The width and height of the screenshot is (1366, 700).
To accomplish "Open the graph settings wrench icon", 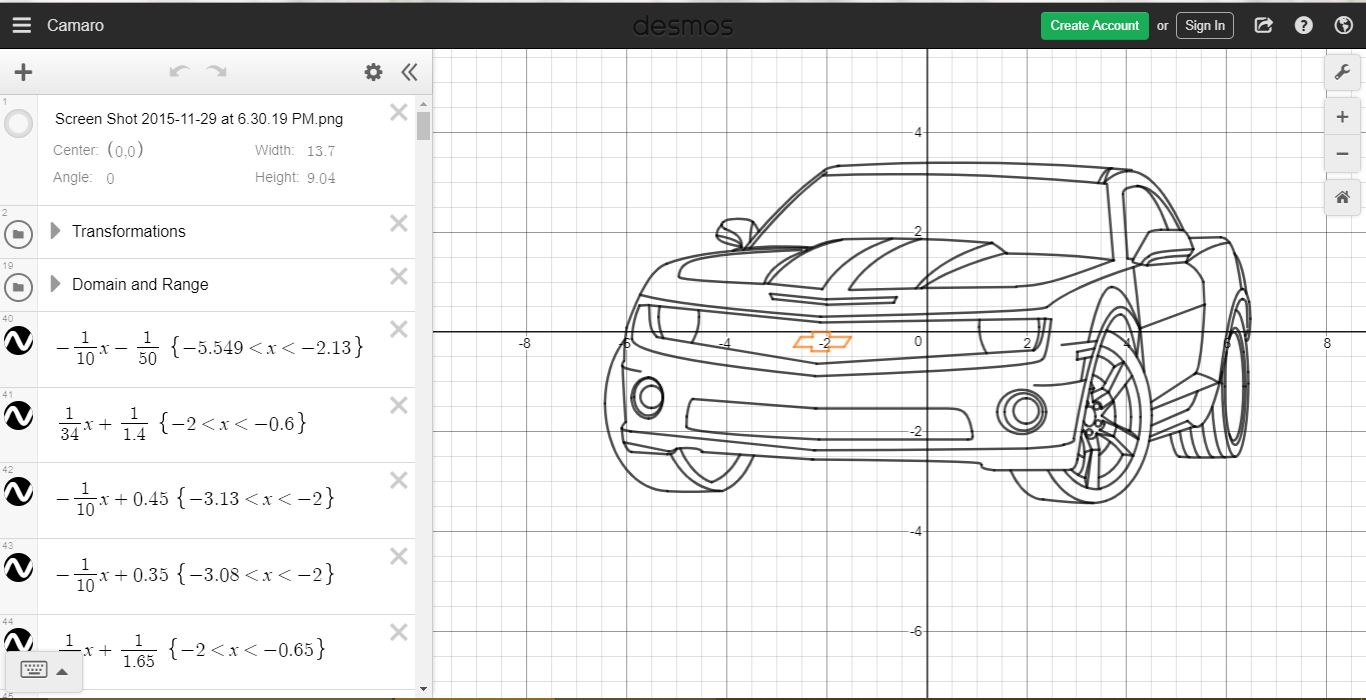I will [x=1343, y=71].
